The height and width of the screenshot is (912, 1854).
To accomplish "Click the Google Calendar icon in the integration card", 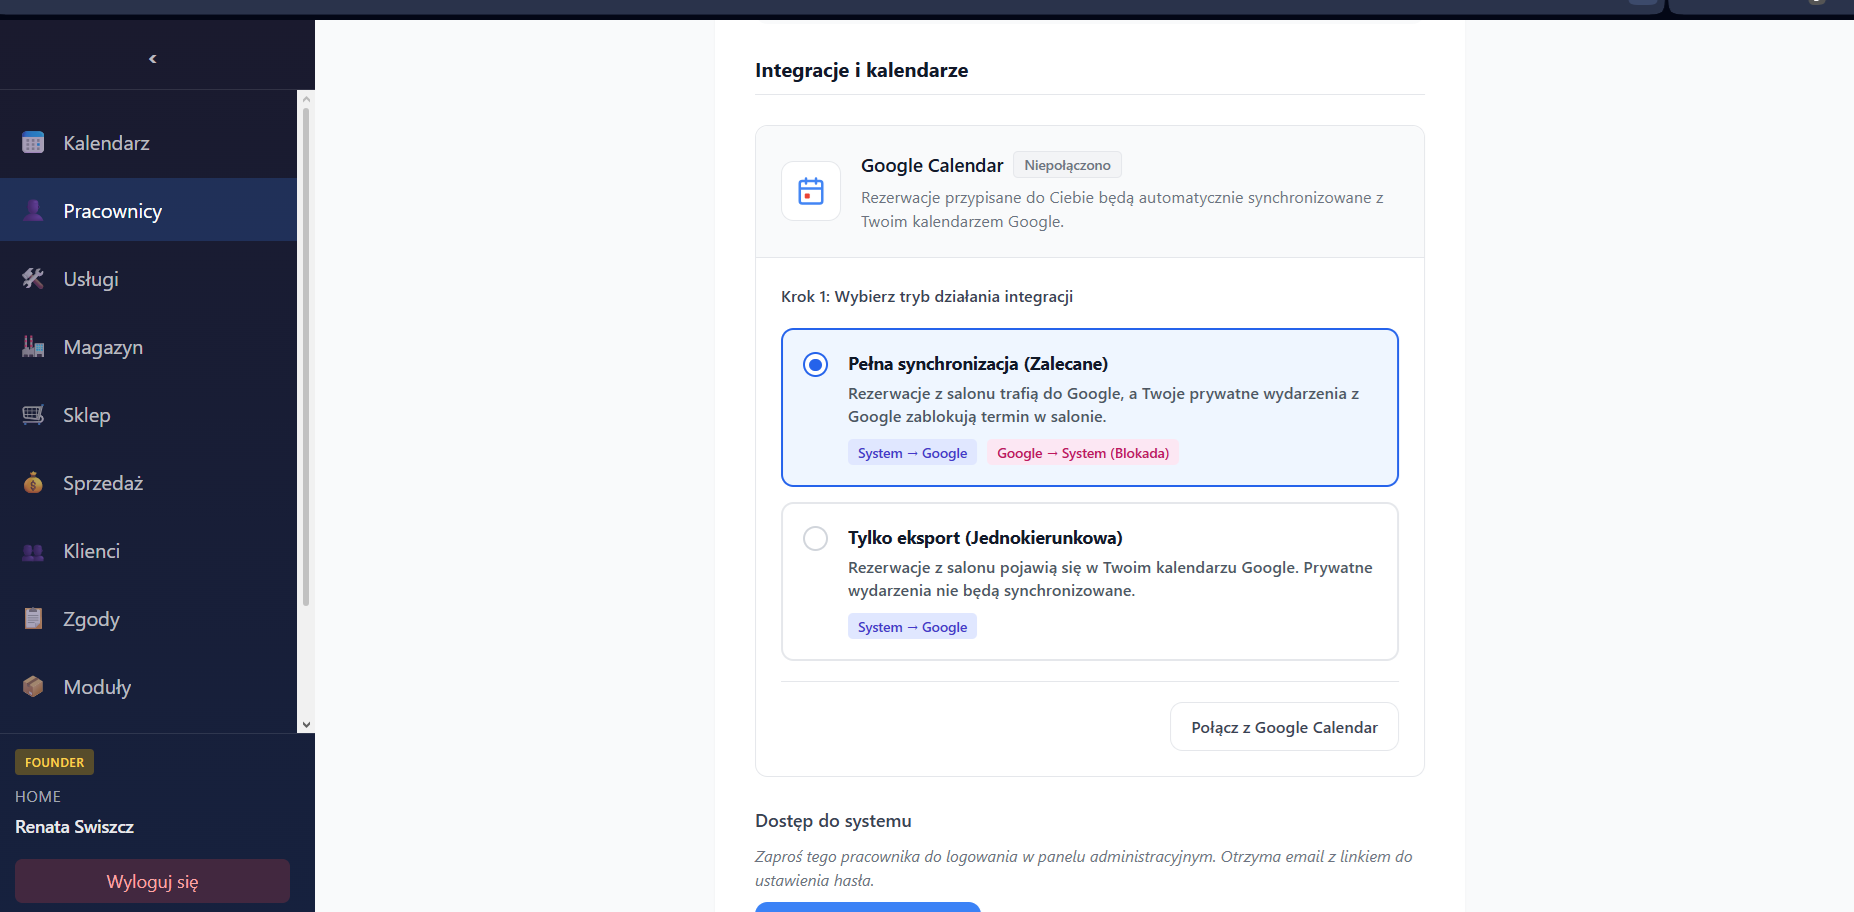I will point(811,191).
